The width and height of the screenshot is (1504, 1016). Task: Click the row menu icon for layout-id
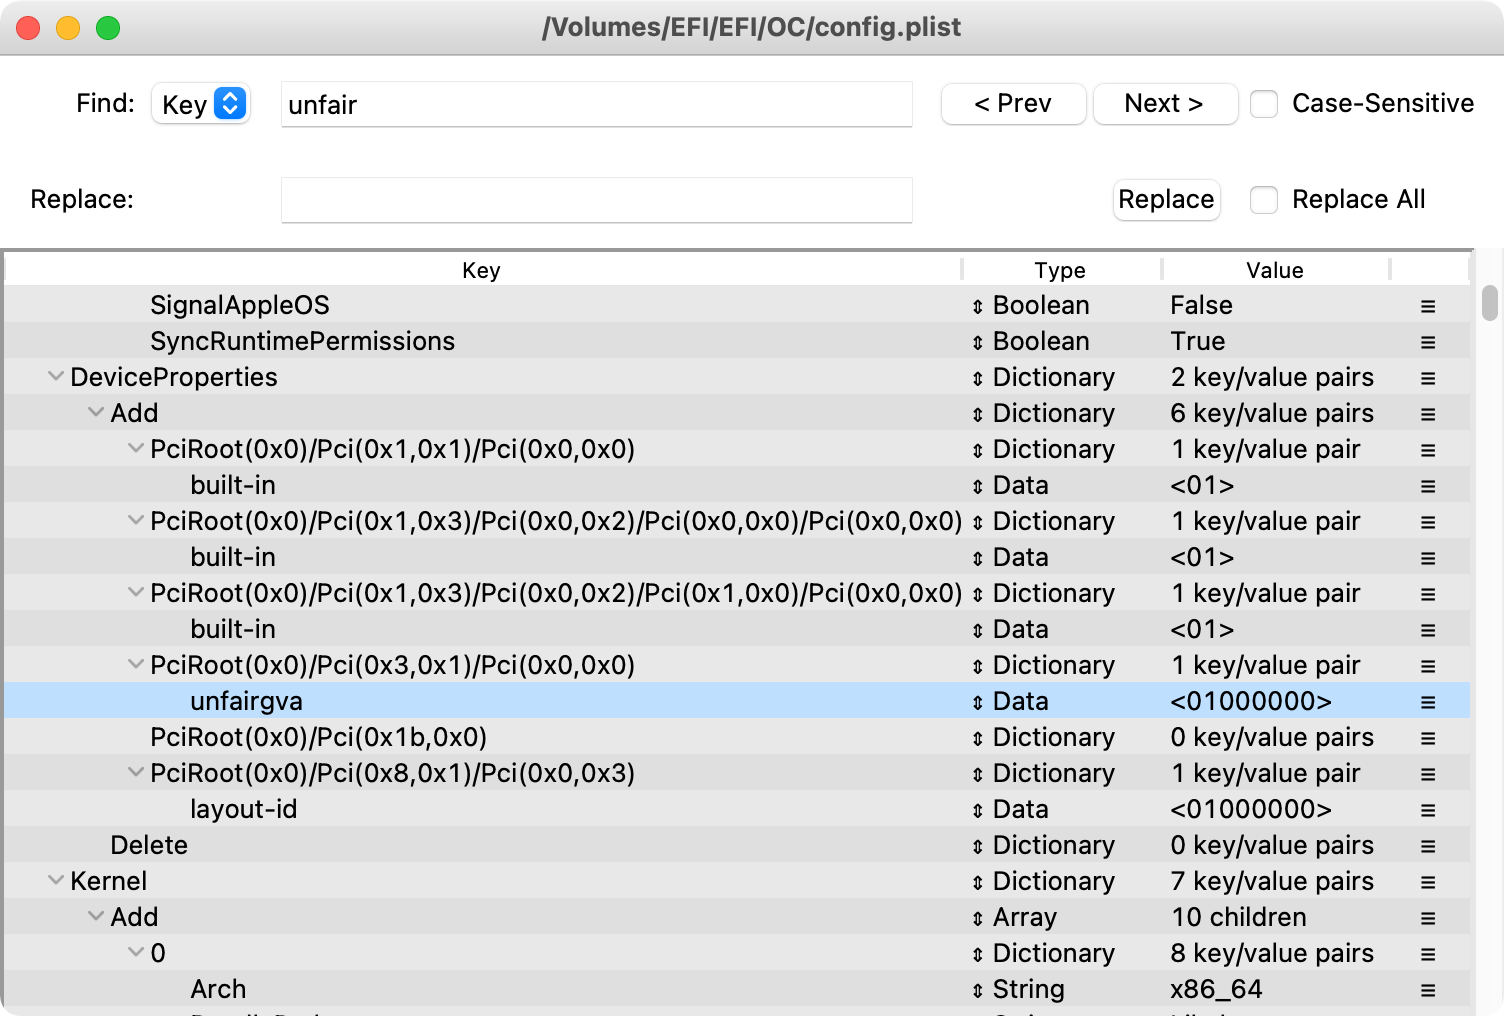(x=1428, y=810)
